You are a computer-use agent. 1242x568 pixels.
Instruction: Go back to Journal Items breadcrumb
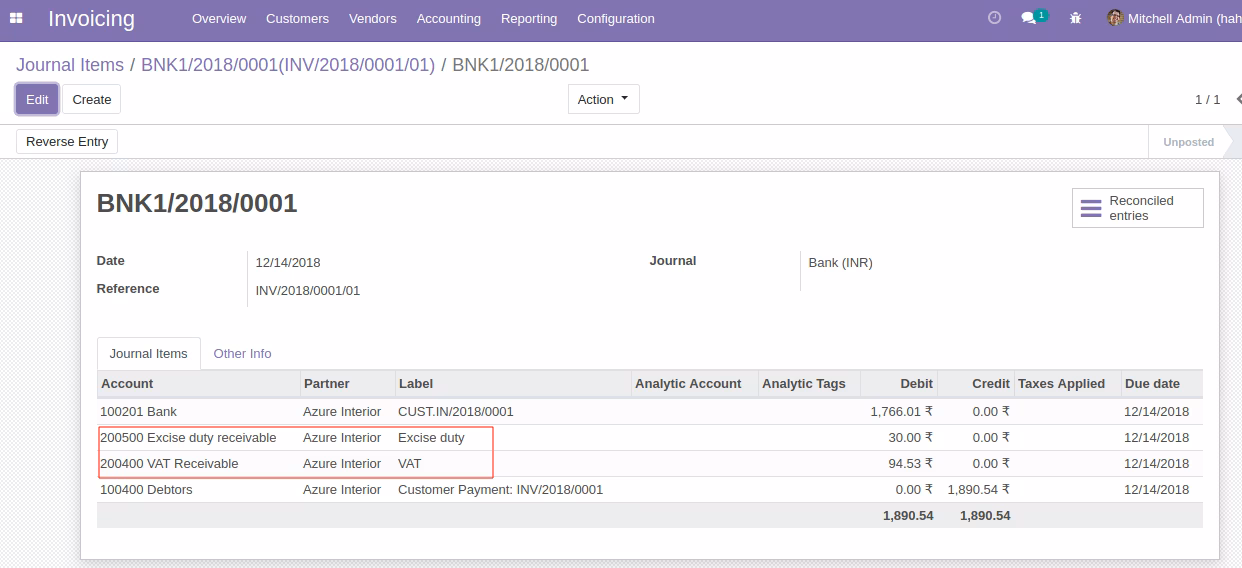click(x=70, y=65)
